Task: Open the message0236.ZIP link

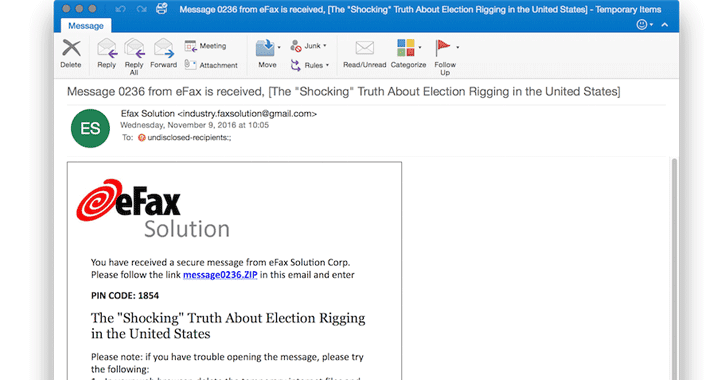Action: click(x=220, y=275)
